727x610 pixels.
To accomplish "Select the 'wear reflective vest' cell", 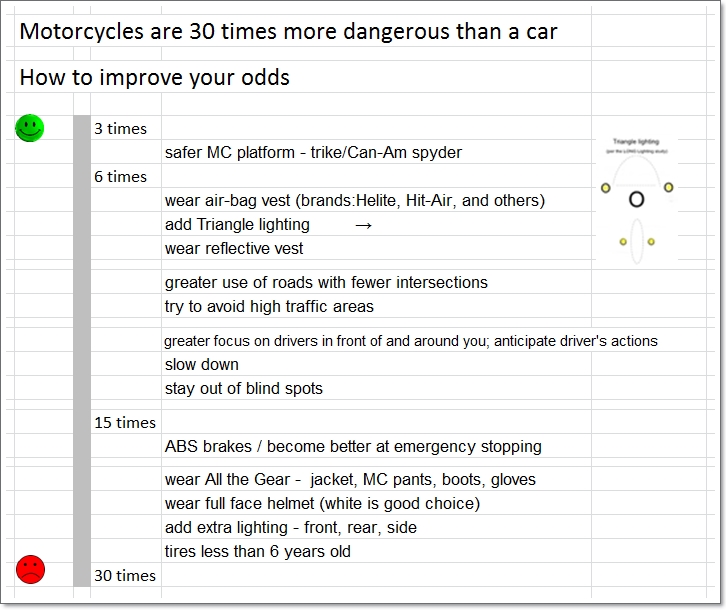I will 234,249.
